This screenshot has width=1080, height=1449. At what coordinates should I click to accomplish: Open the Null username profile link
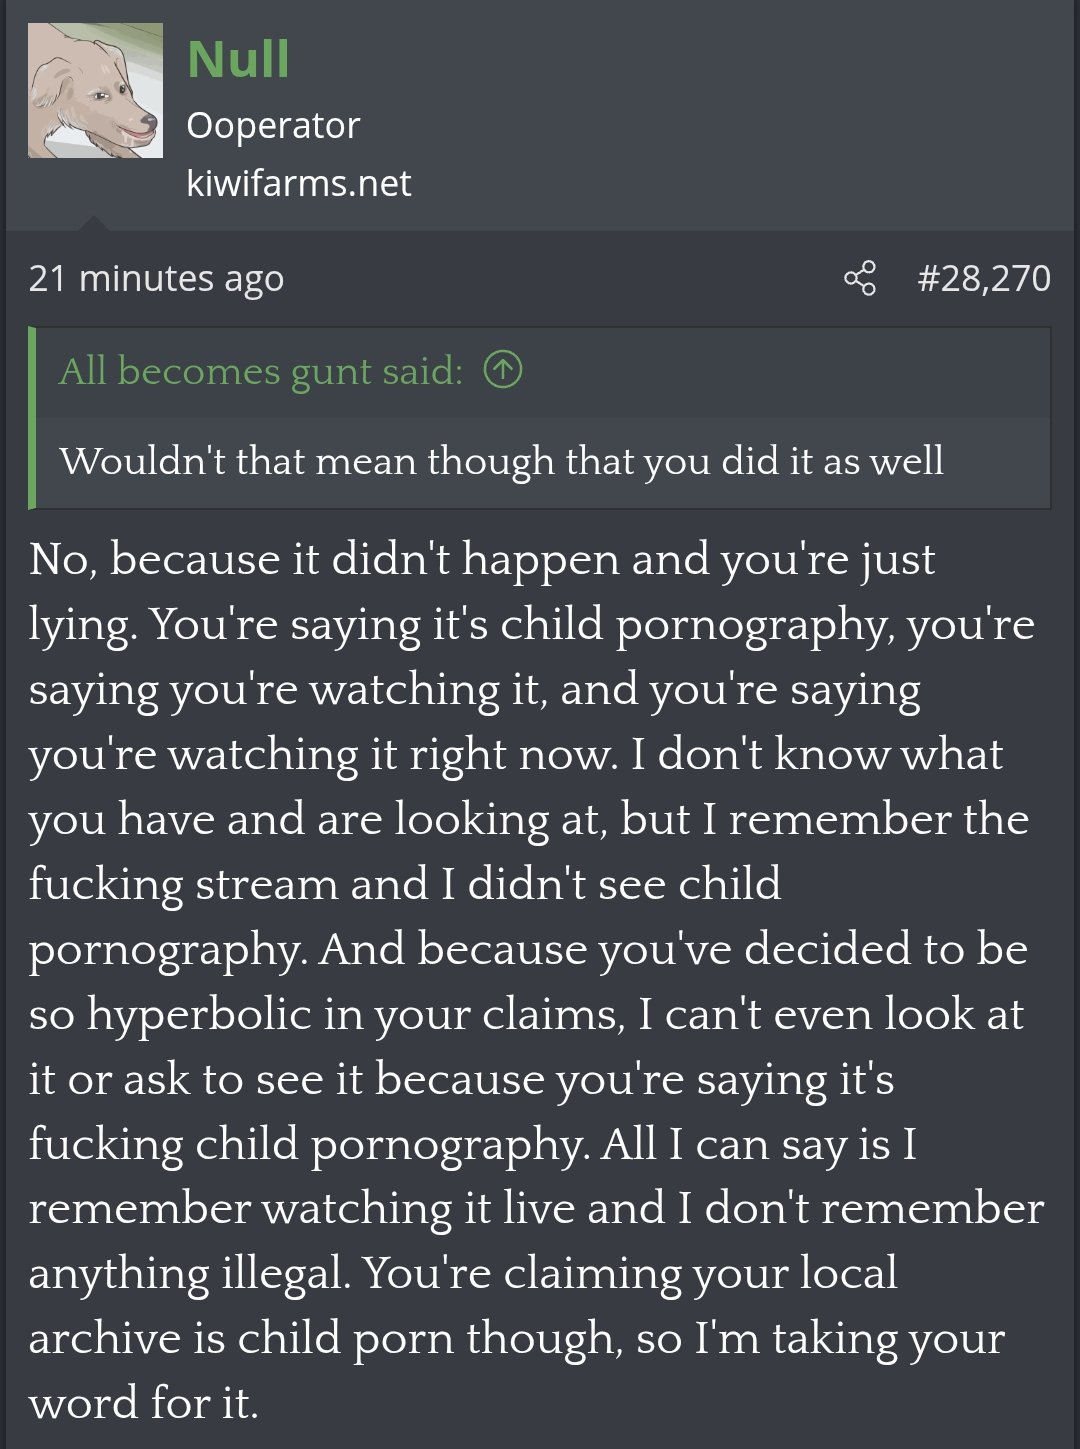(238, 59)
